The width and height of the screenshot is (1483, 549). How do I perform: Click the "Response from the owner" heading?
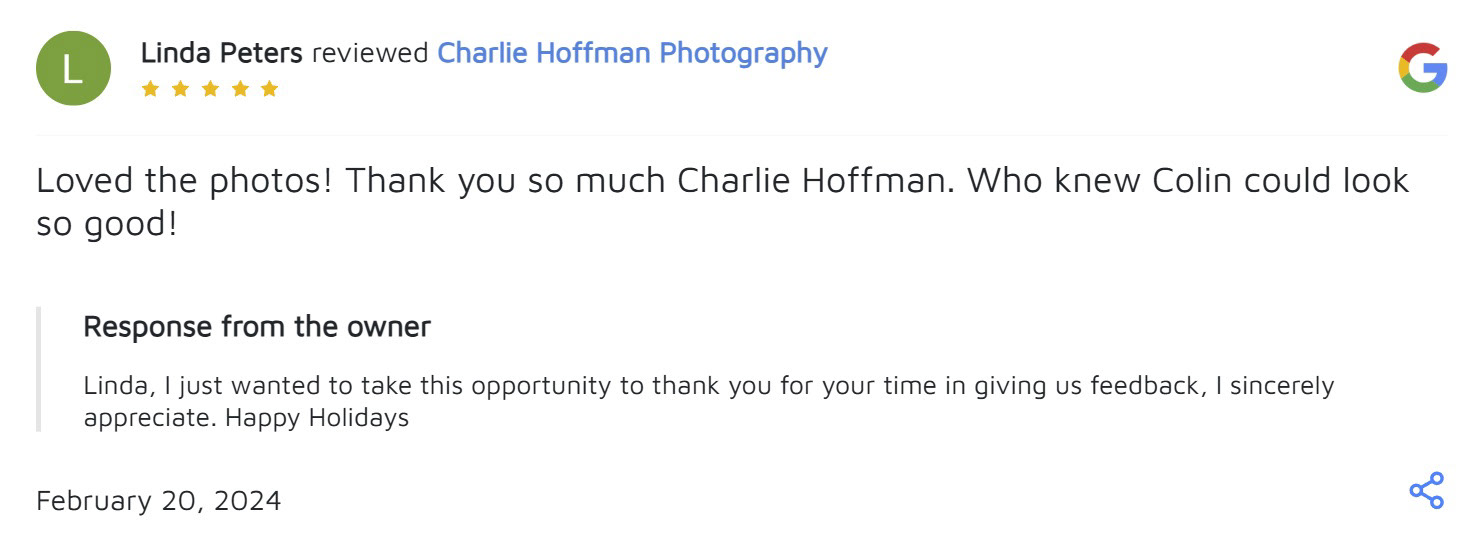coord(257,326)
